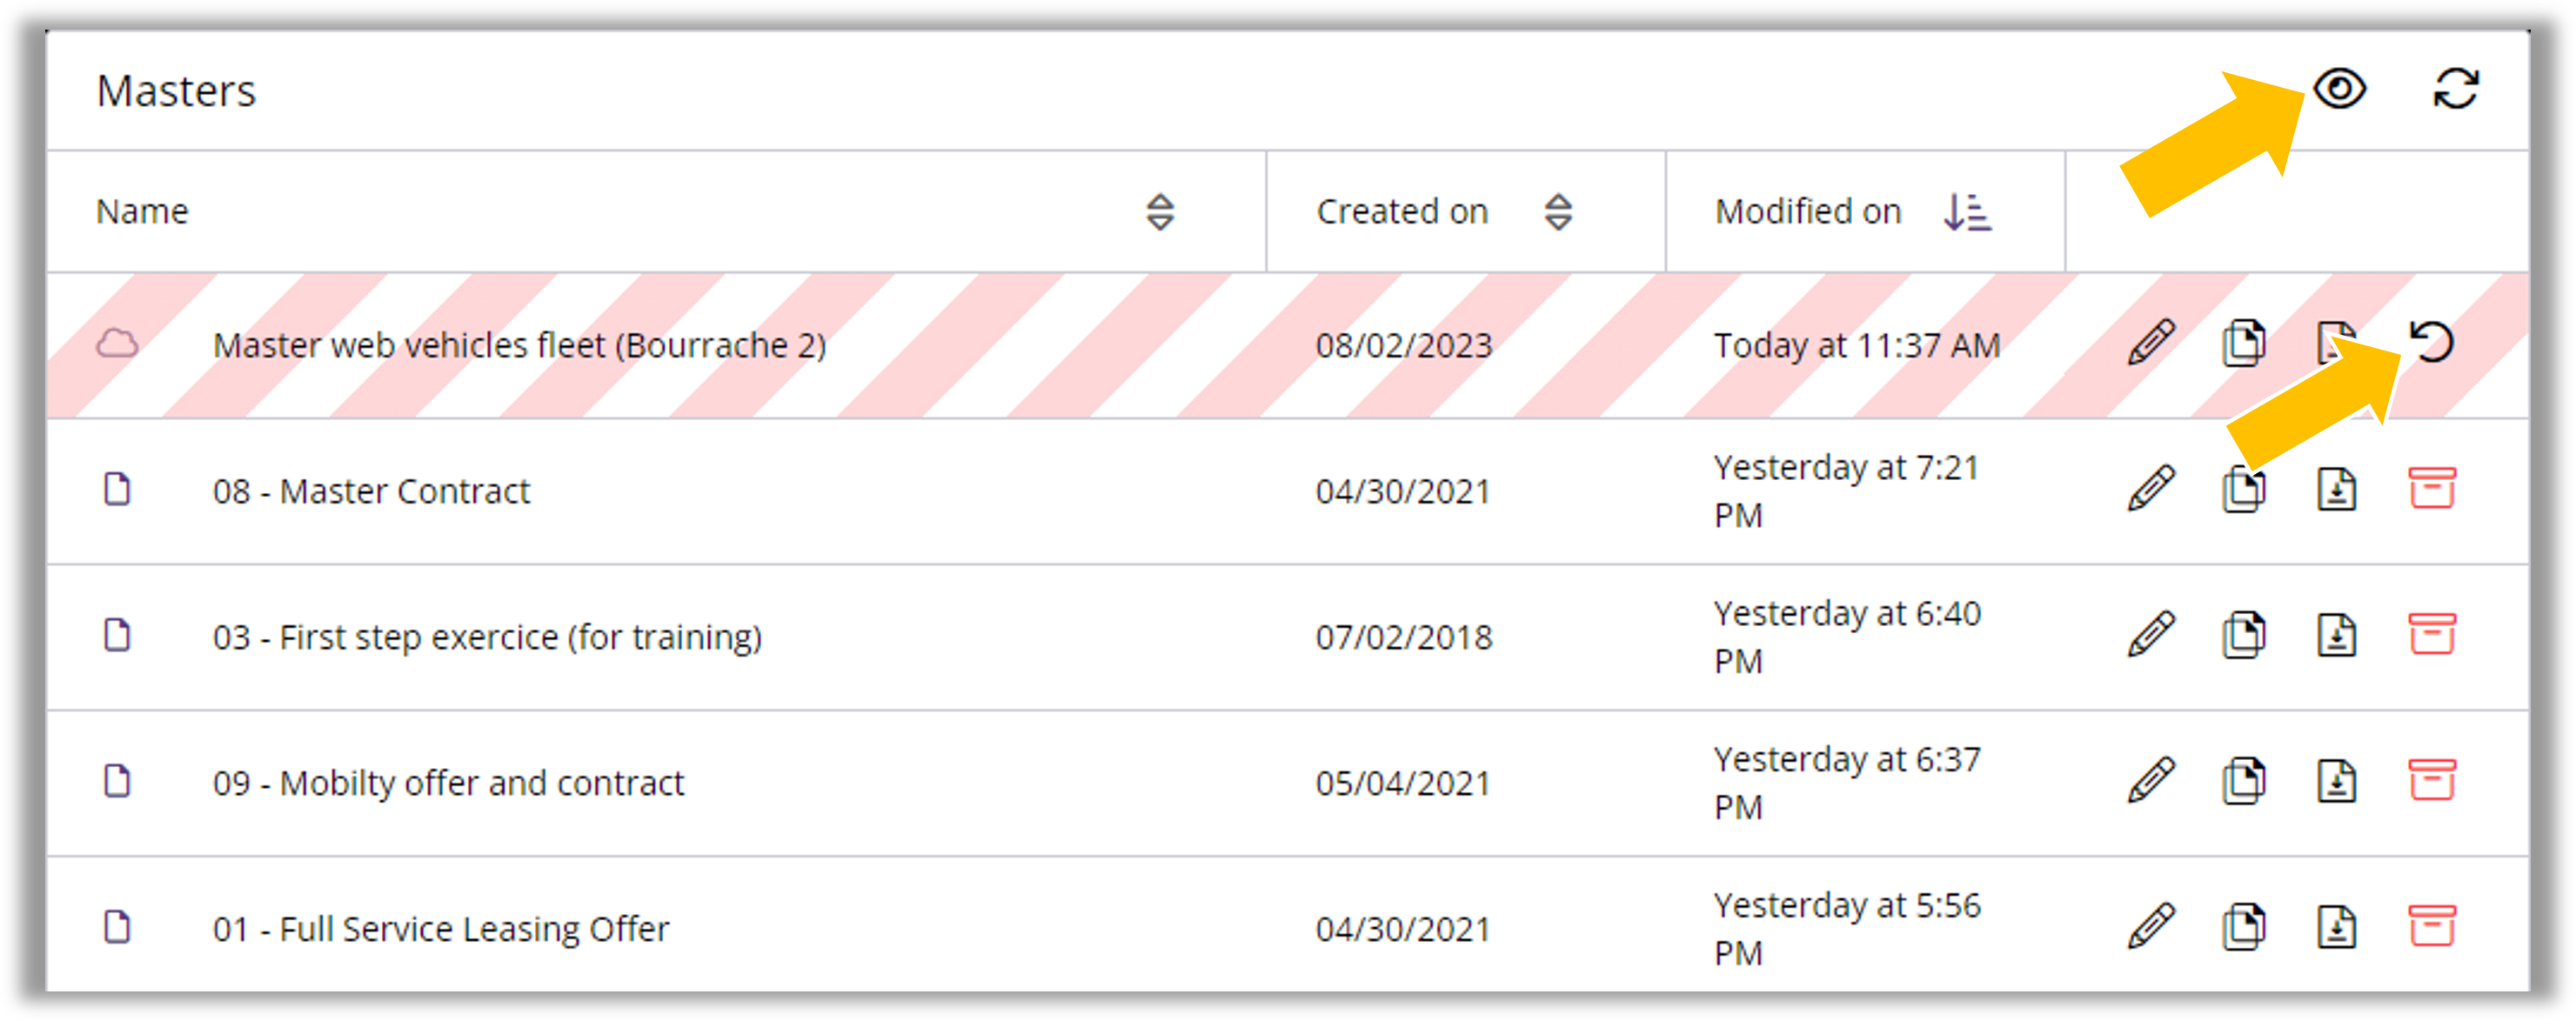
Task: Toggle the eye visibility icon in Masters header
Action: (2339, 89)
